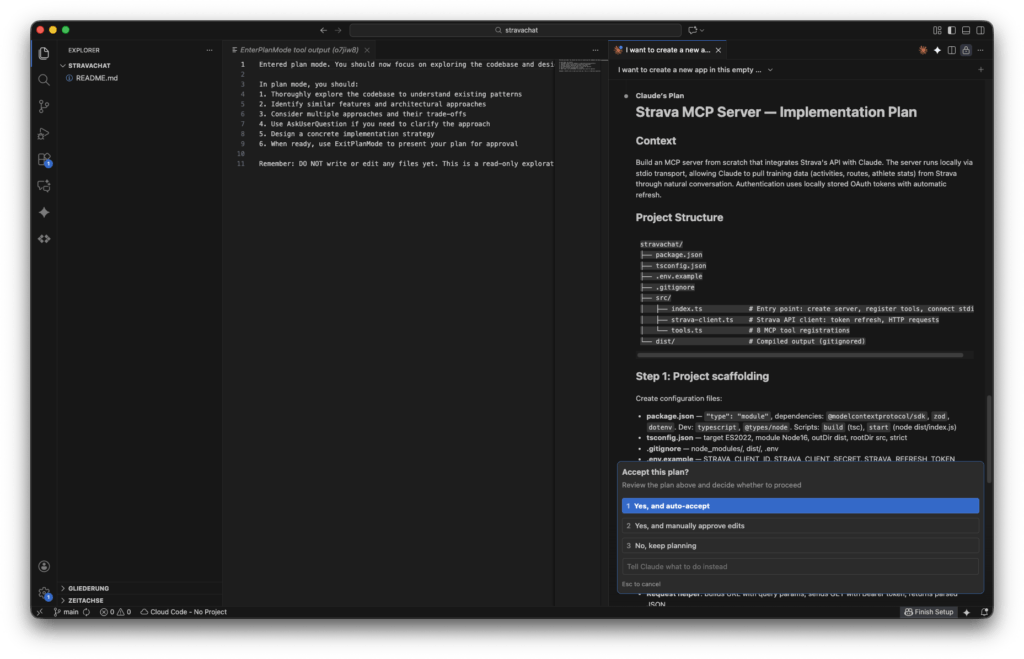Viewport: 1024px width, 659px height.
Task: Click the Claude Code icon in editor toolbar
Action: pos(923,50)
